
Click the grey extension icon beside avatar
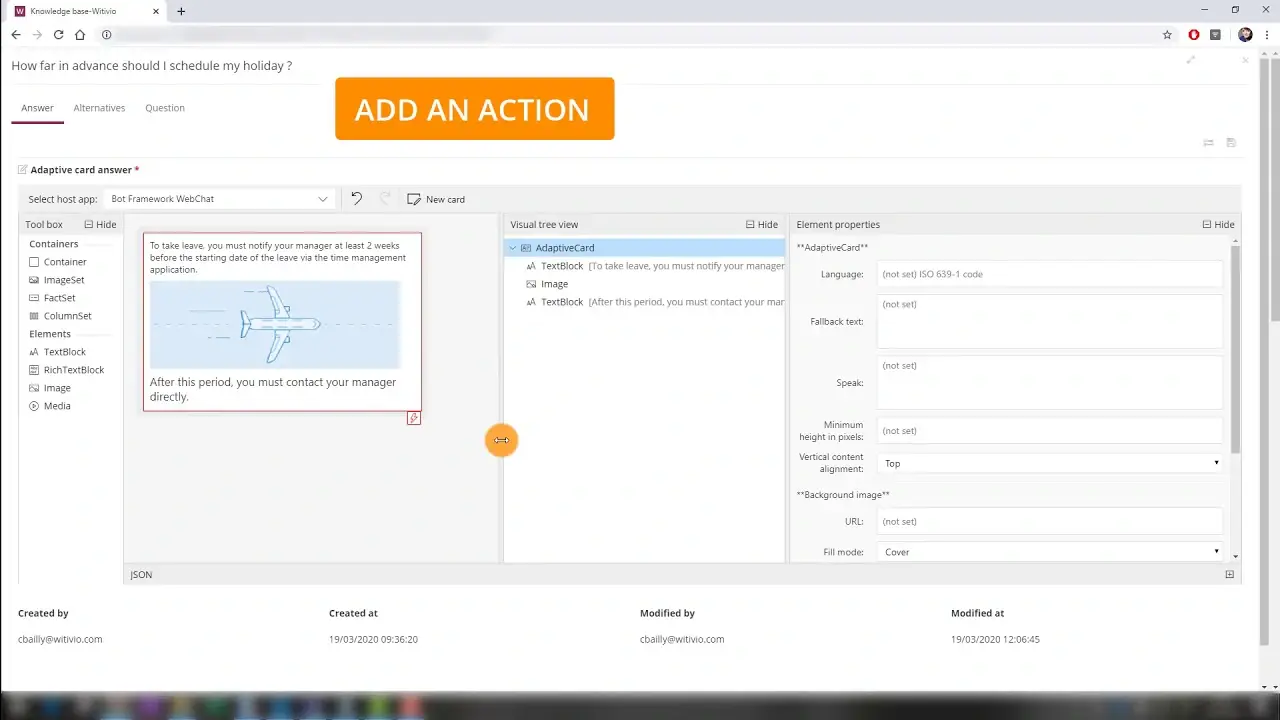(x=1216, y=35)
